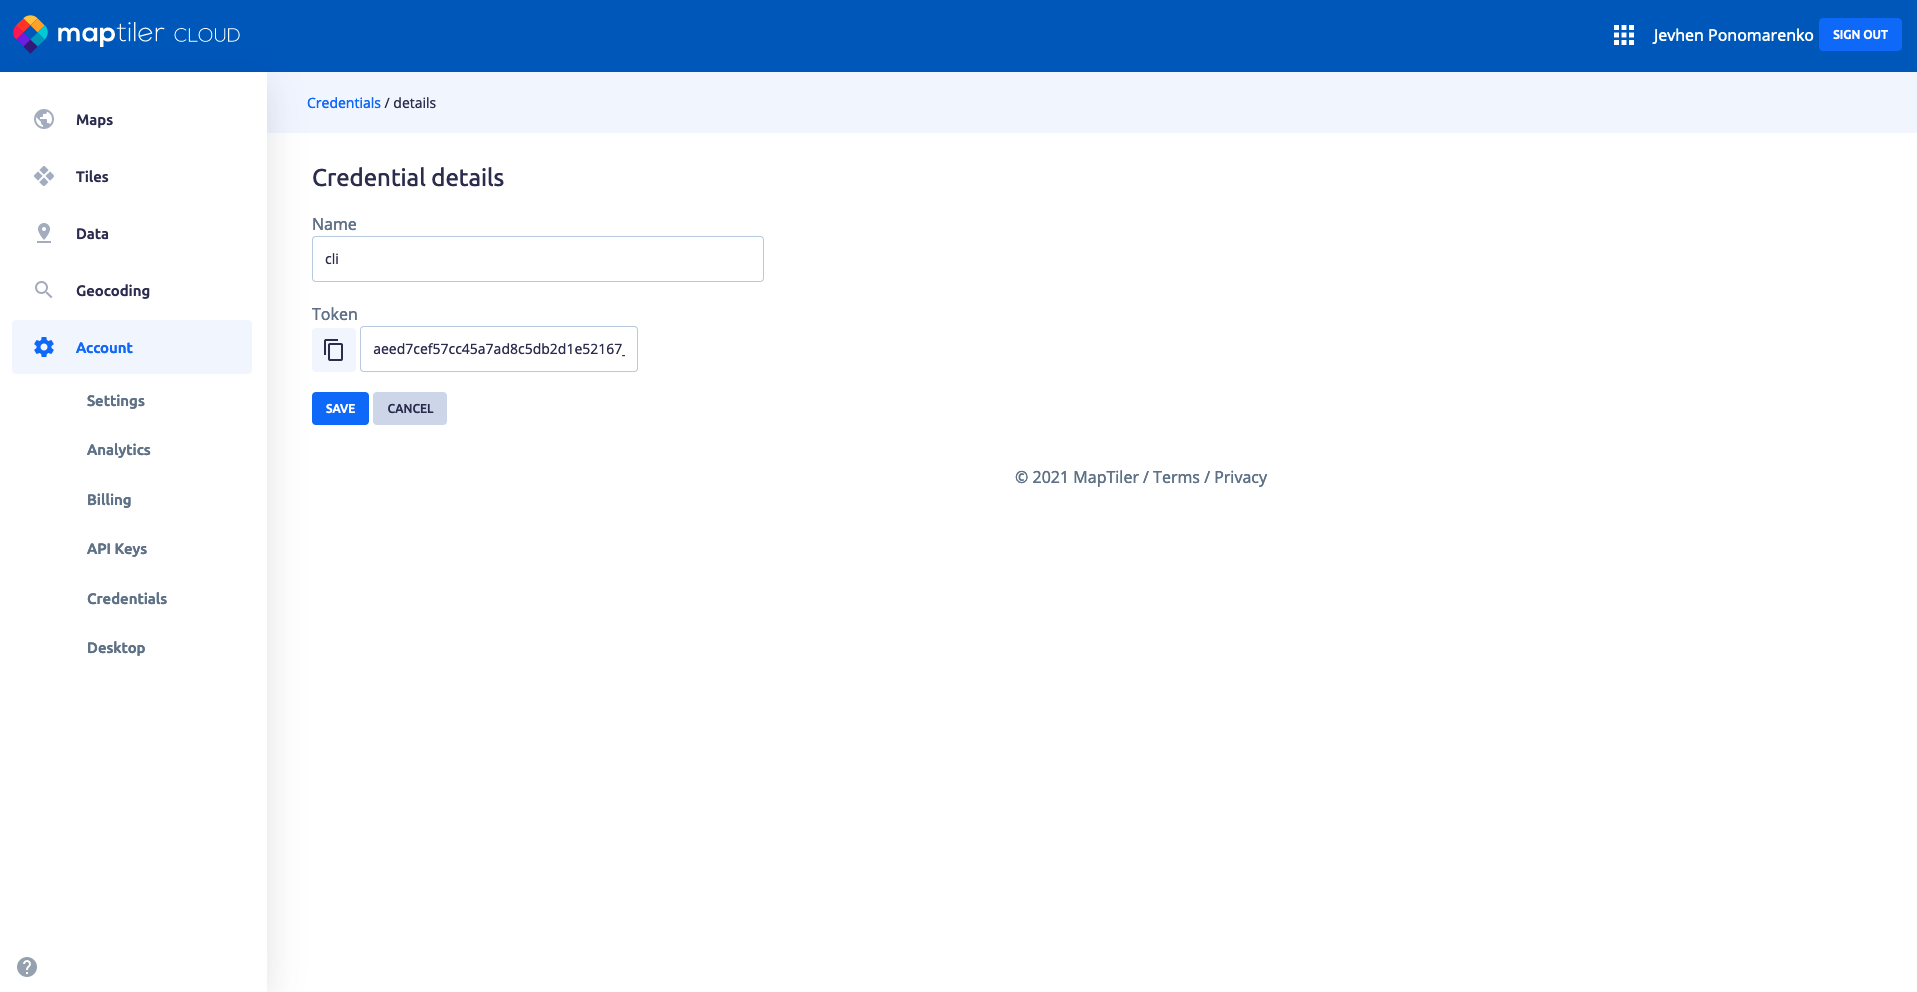Click the Data pin icon
The image size is (1917, 992).
pos(44,233)
